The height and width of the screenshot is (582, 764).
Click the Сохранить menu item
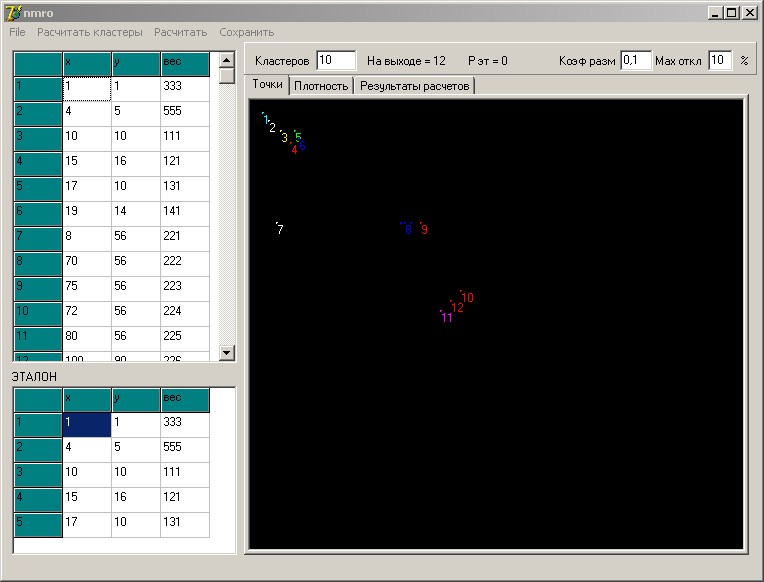[x=247, y=32]
